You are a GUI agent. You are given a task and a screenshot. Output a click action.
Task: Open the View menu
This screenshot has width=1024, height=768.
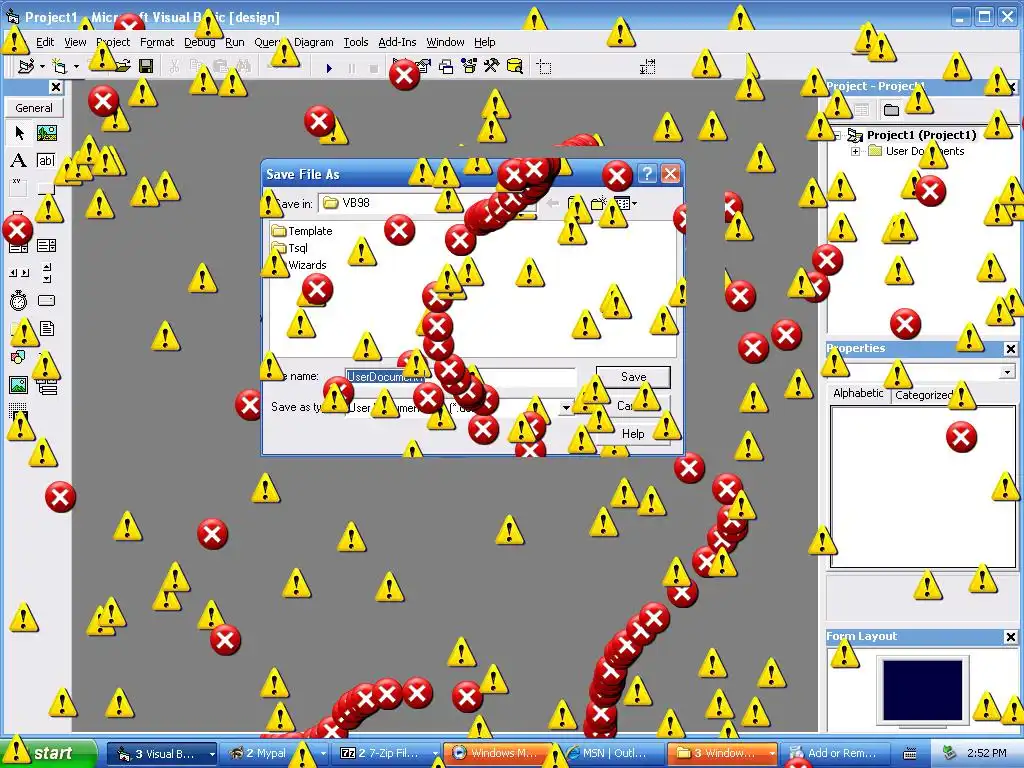click(x=75, y=42)
